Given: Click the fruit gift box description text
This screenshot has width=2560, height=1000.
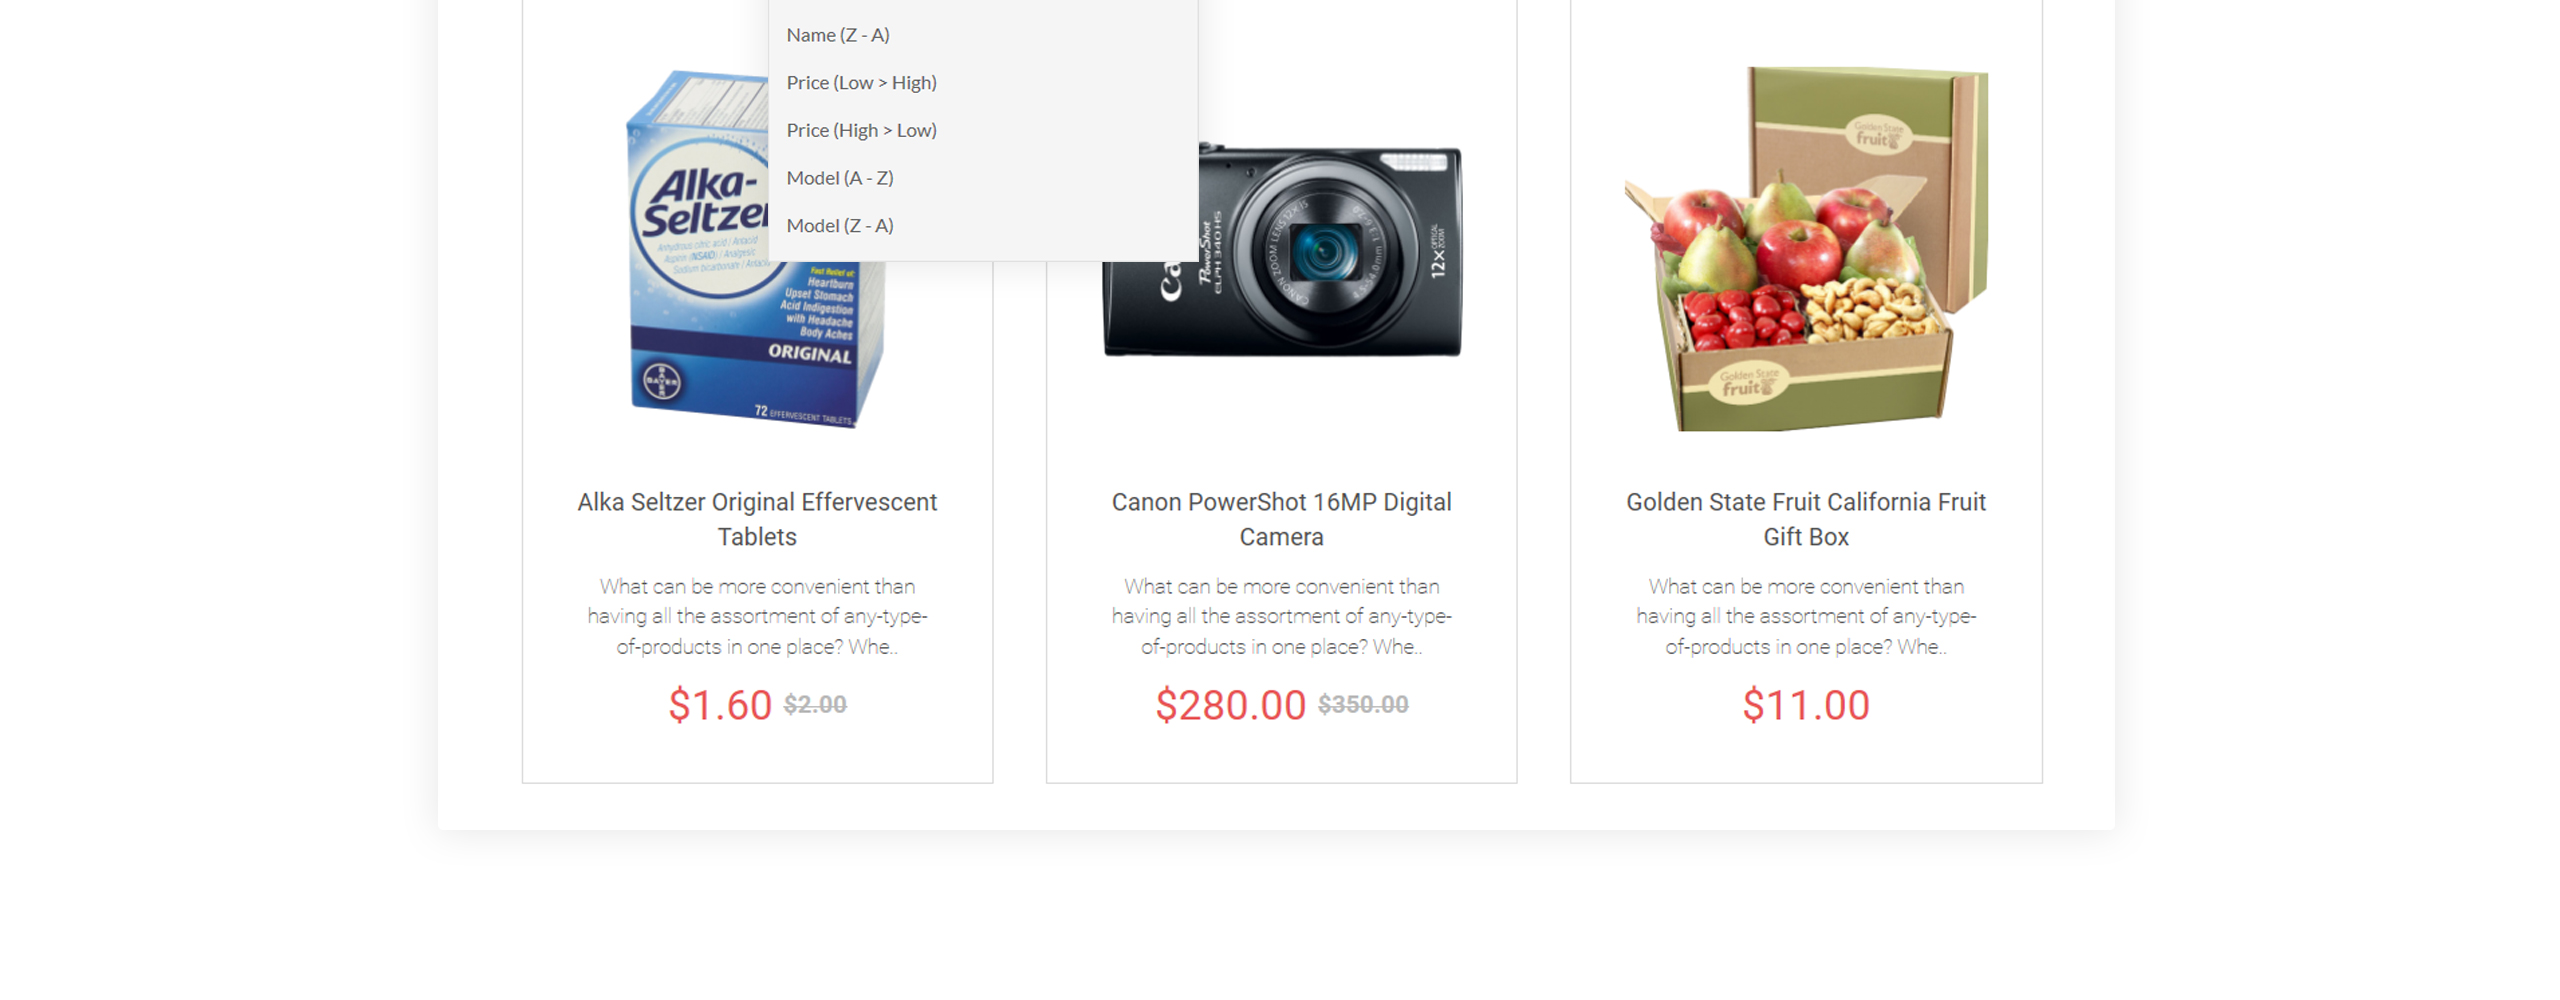Looking at the screenshot, I should (1804, 617).
